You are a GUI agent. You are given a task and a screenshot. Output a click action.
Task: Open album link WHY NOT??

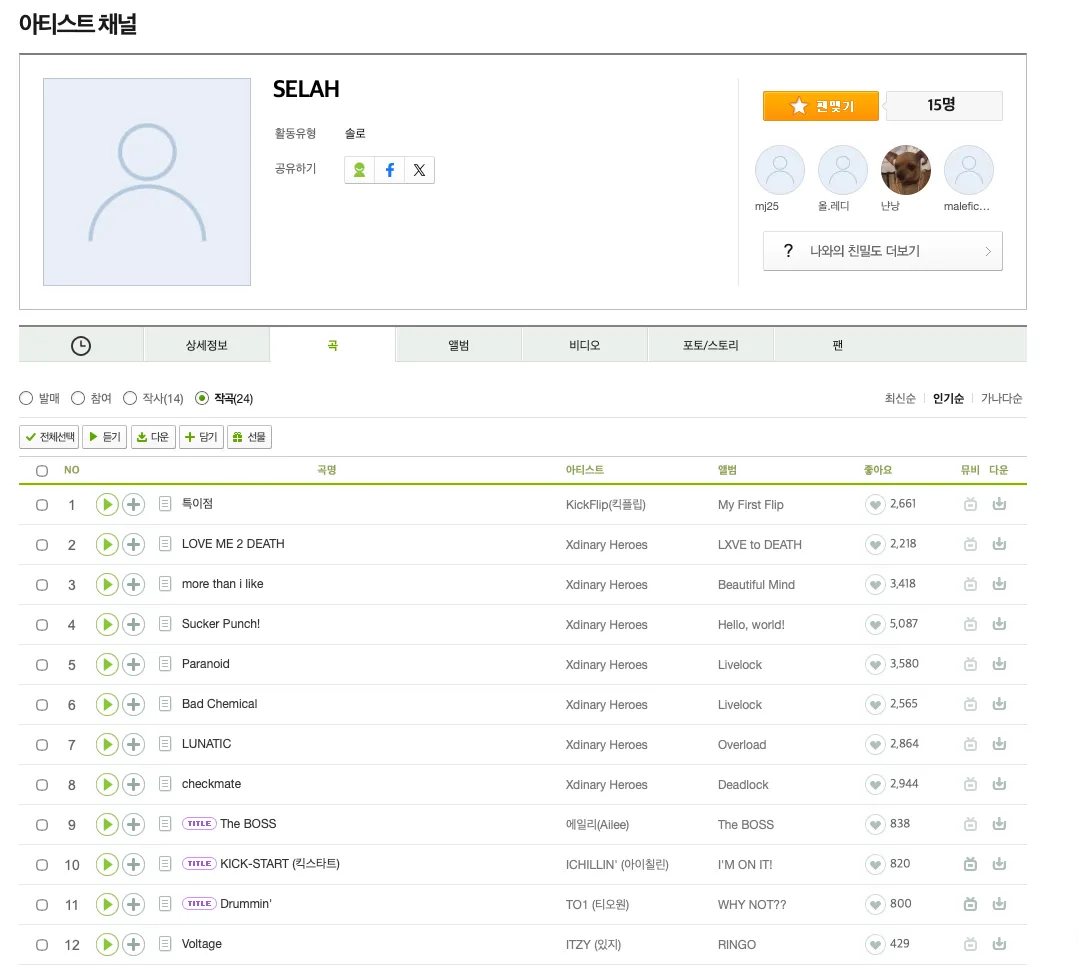(752, 905)
